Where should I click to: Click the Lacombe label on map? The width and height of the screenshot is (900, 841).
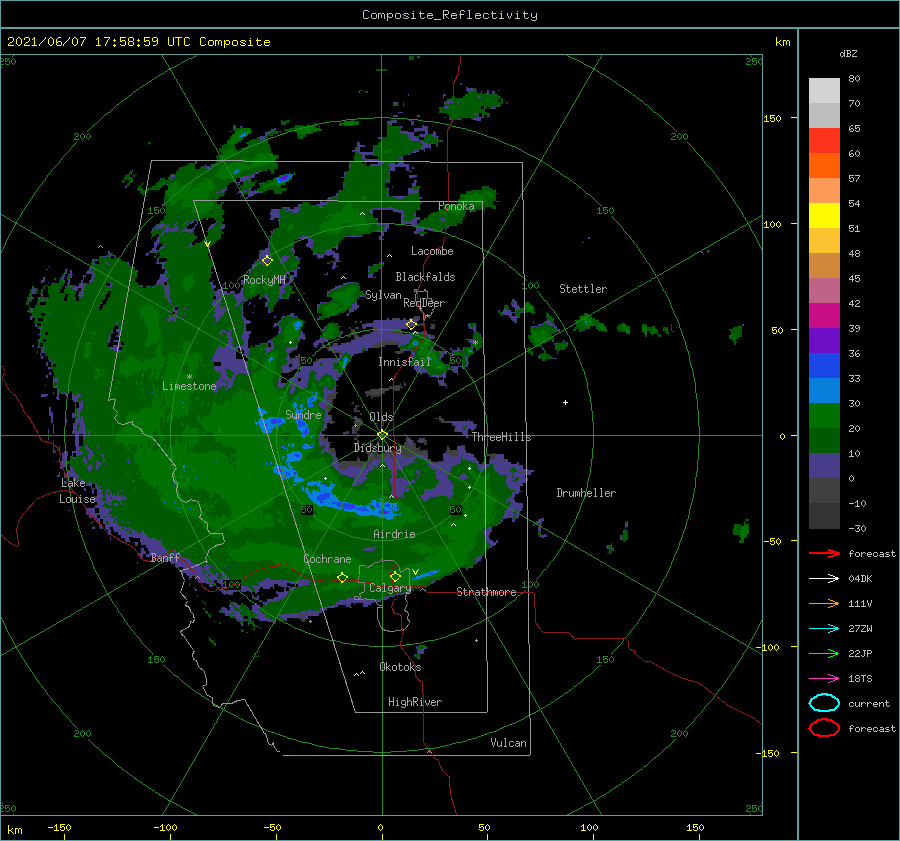tap(432, 251)
